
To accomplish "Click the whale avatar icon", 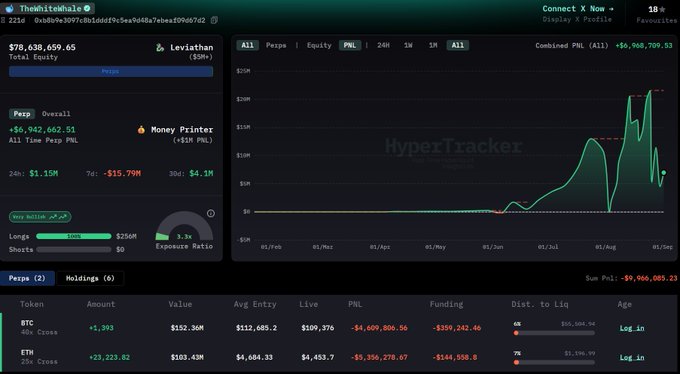I will 10,8.
